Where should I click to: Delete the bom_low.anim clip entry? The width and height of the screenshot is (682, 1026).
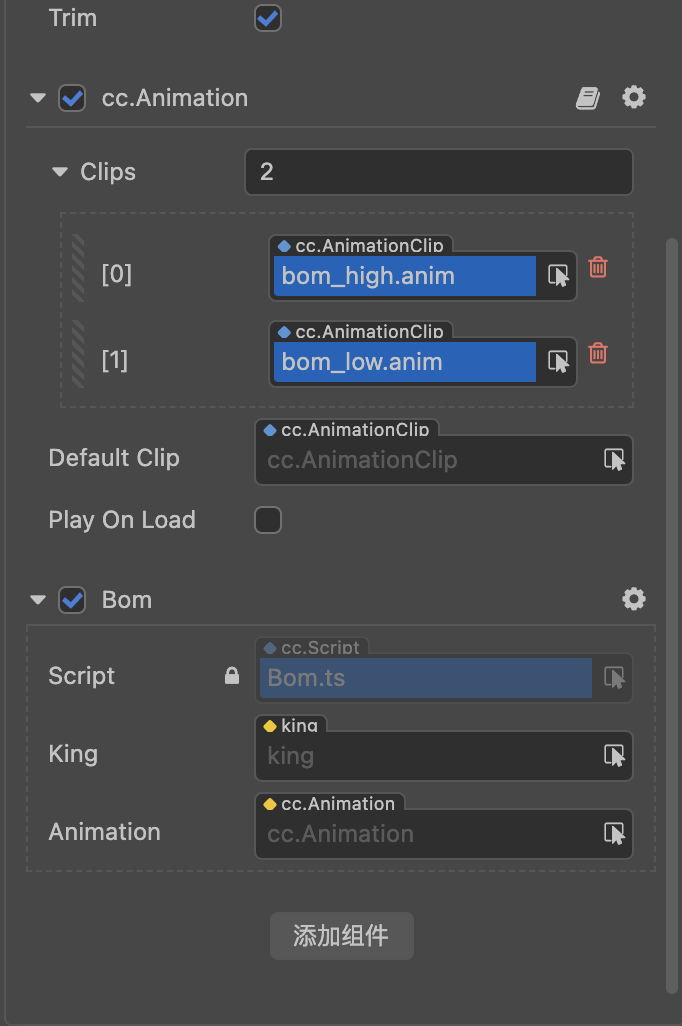598,353
